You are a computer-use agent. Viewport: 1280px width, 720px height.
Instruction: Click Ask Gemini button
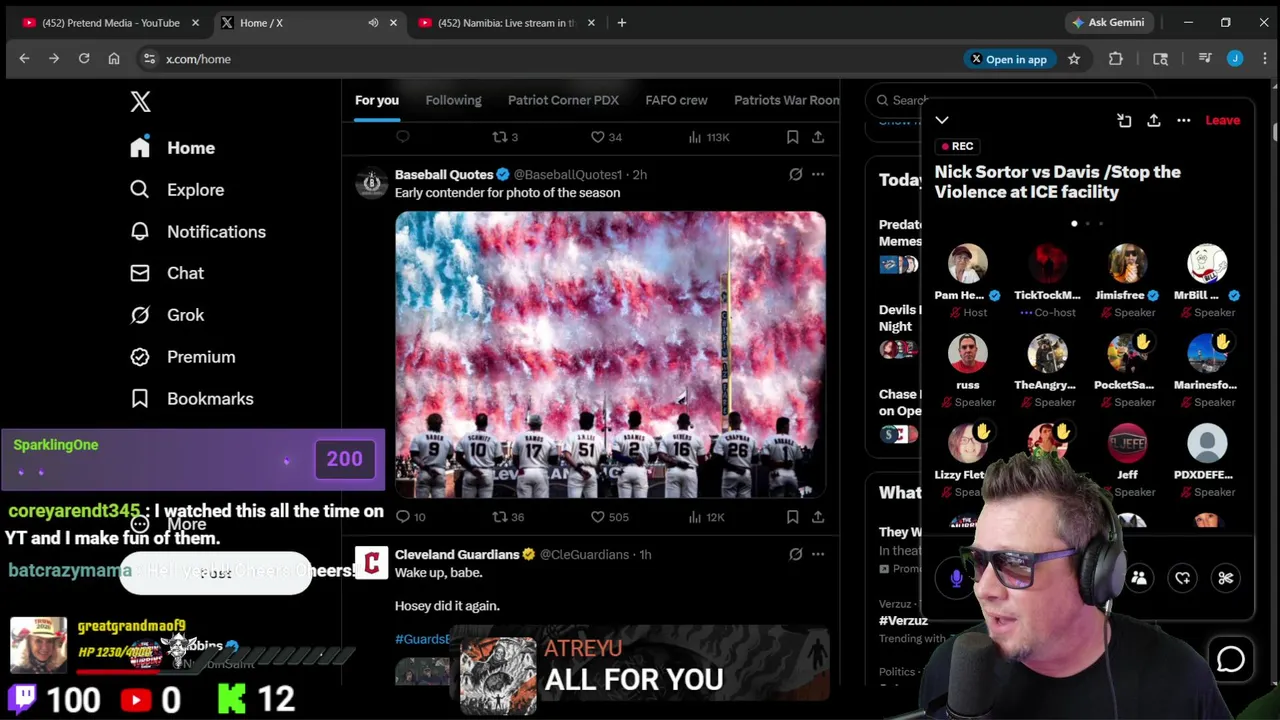point(1108,22)
